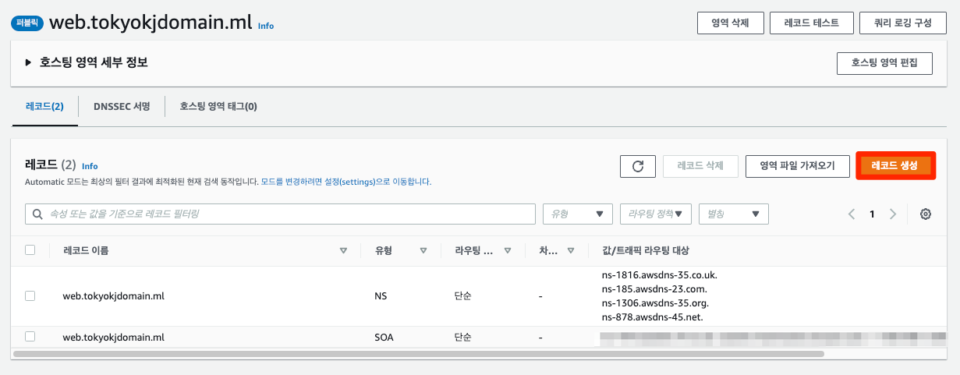Click the horizontal scrollbar under the table

[x=418, y=354]
